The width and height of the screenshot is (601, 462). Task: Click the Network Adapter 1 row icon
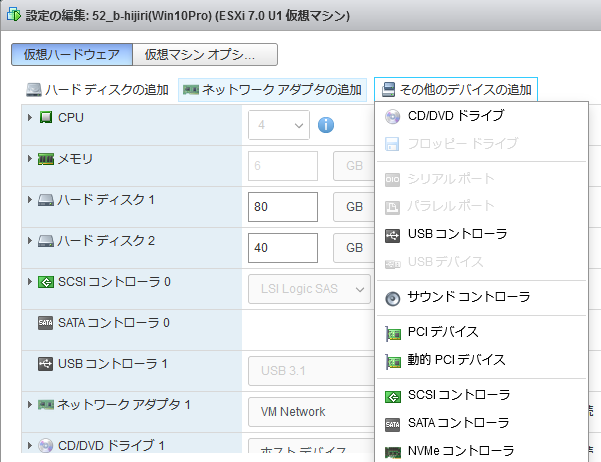46,404
